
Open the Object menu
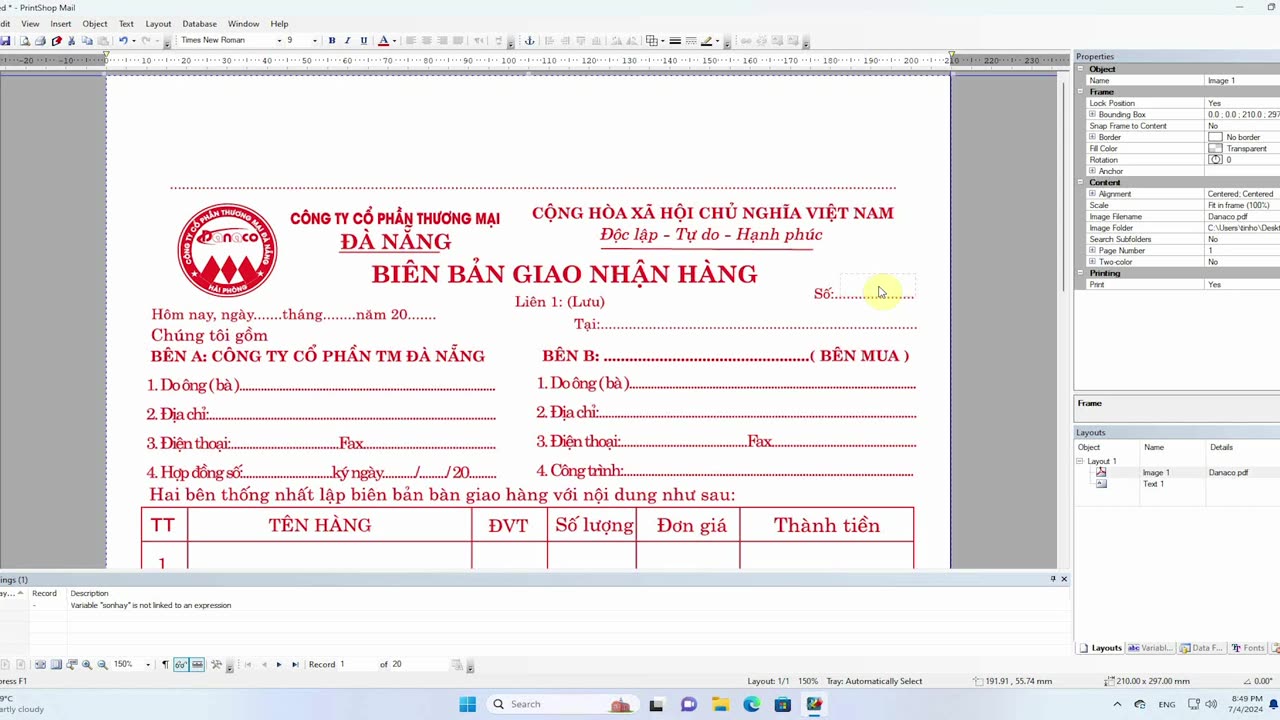pyautogui.click(x=95, y=24)
